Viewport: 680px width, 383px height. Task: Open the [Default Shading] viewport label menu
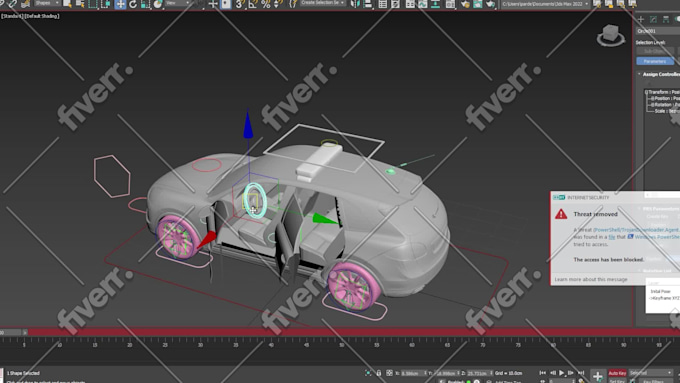41,16
